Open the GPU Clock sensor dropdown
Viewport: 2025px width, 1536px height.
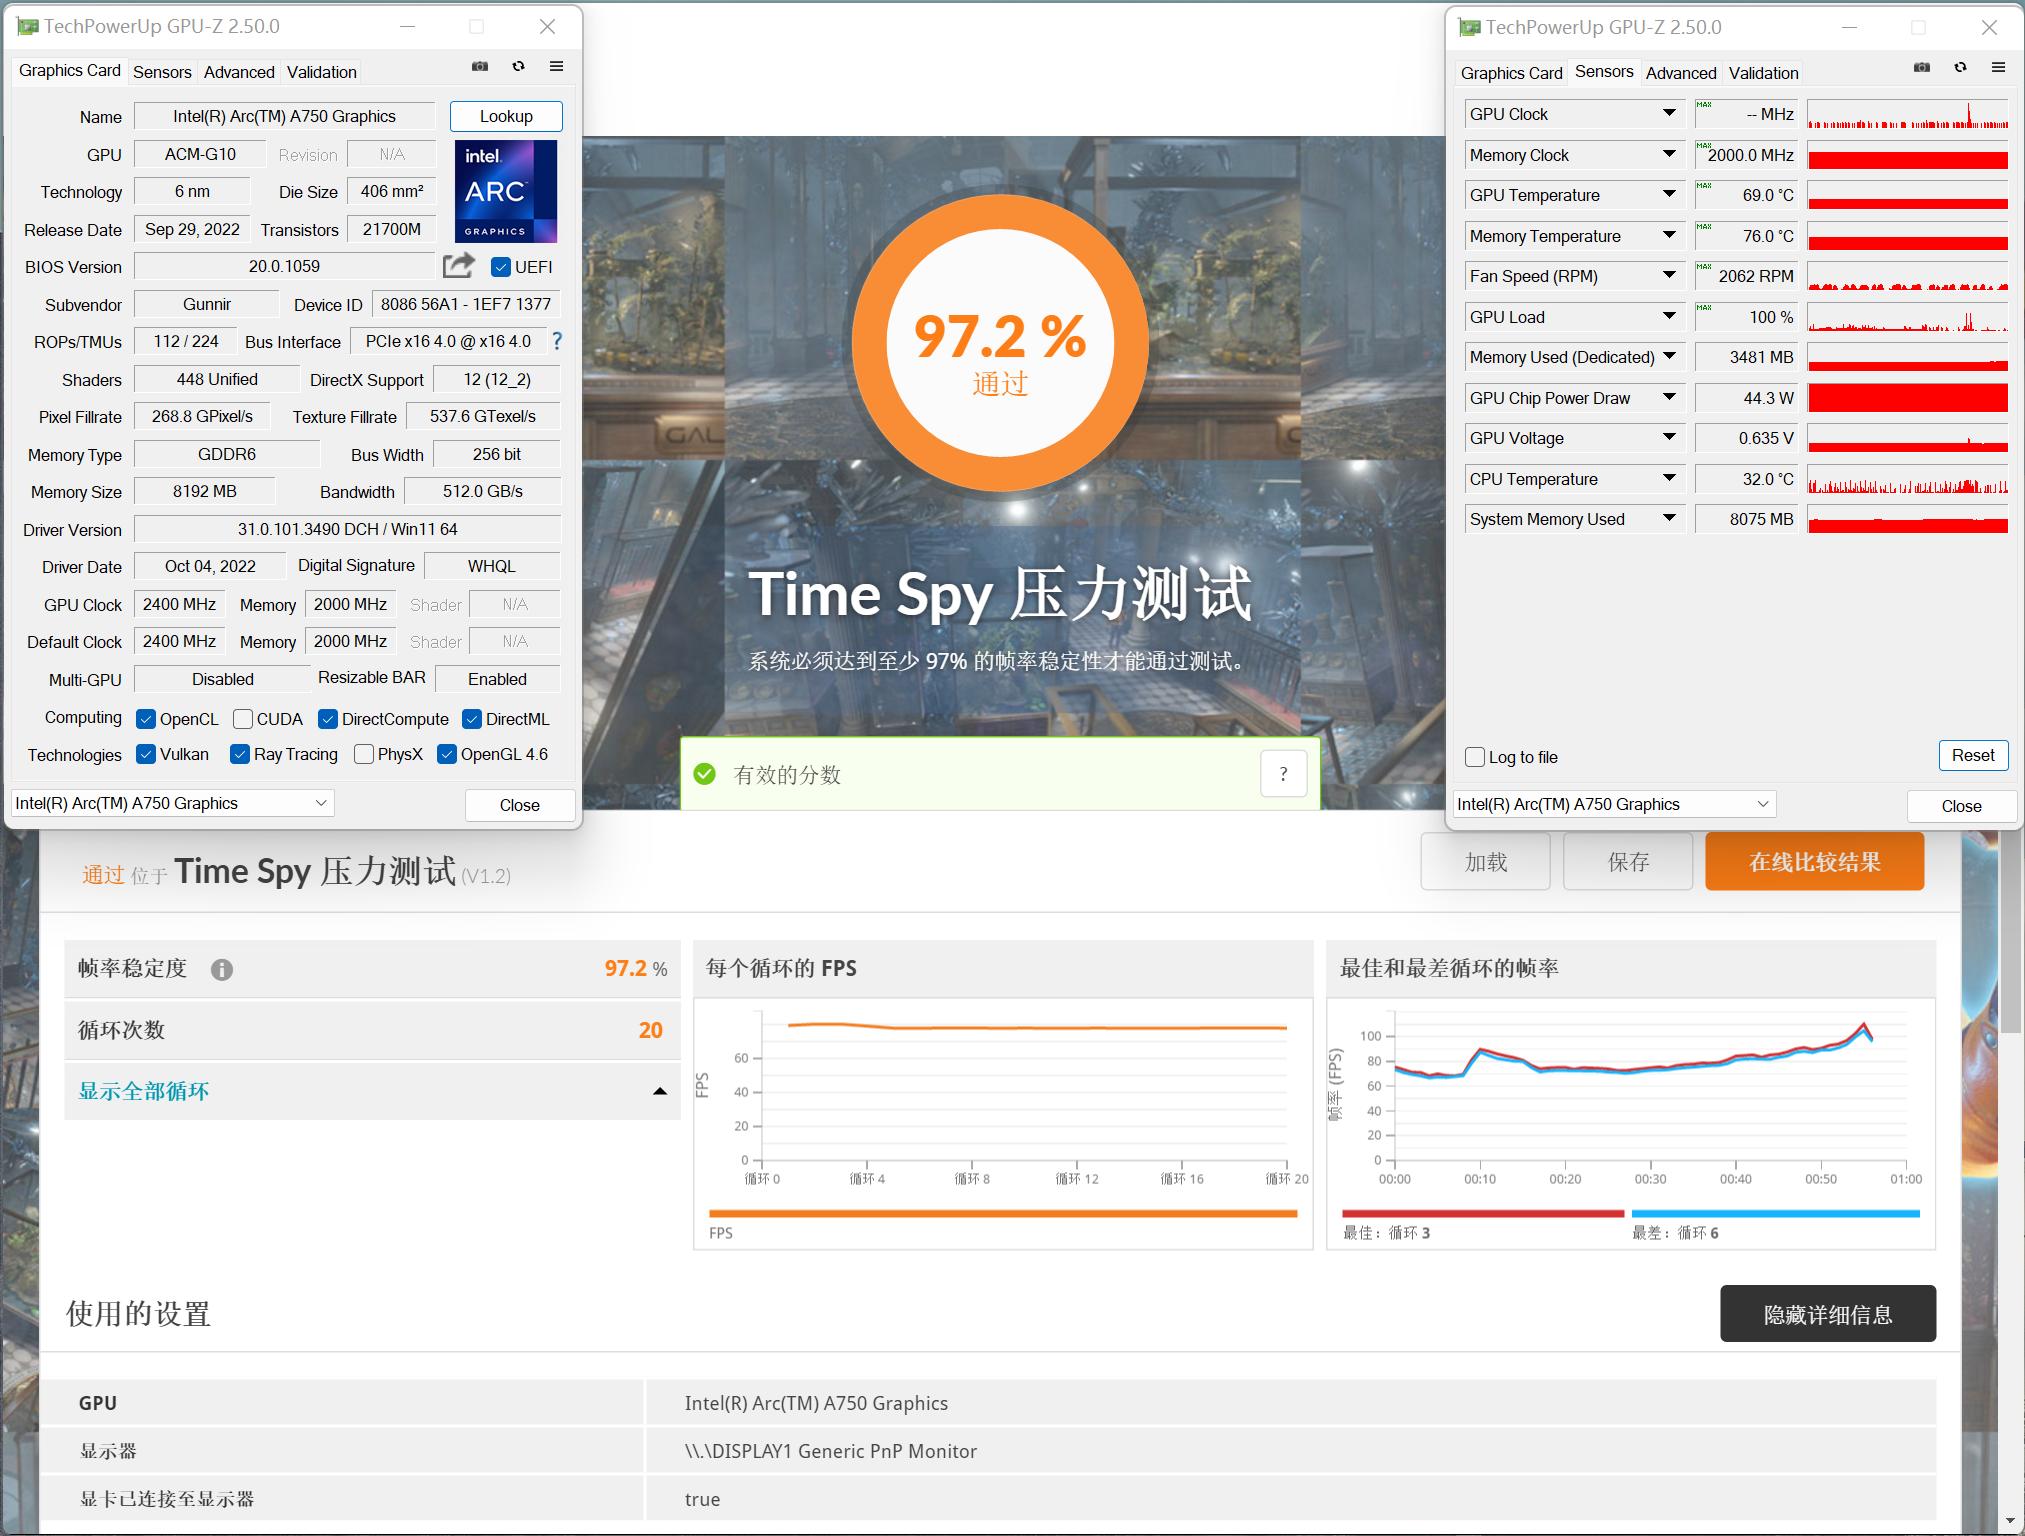pos(1668,114)
